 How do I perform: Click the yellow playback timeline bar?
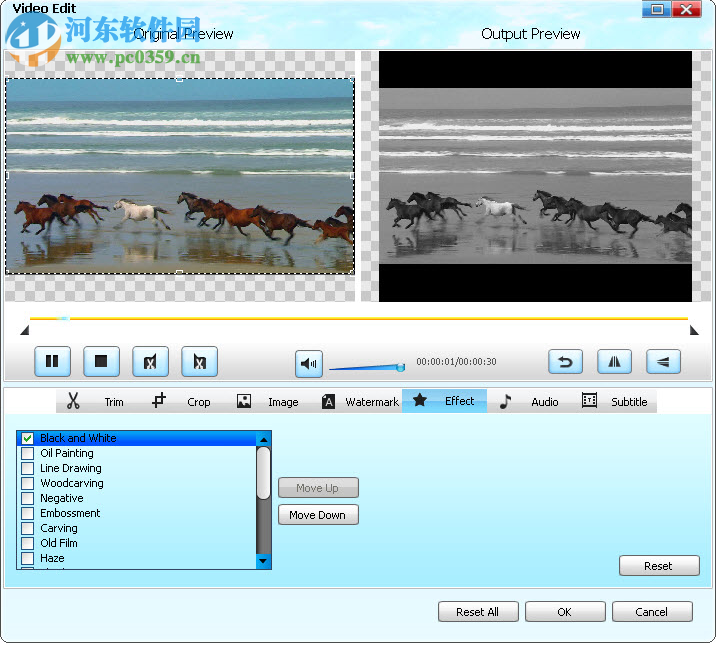(359, 319)
